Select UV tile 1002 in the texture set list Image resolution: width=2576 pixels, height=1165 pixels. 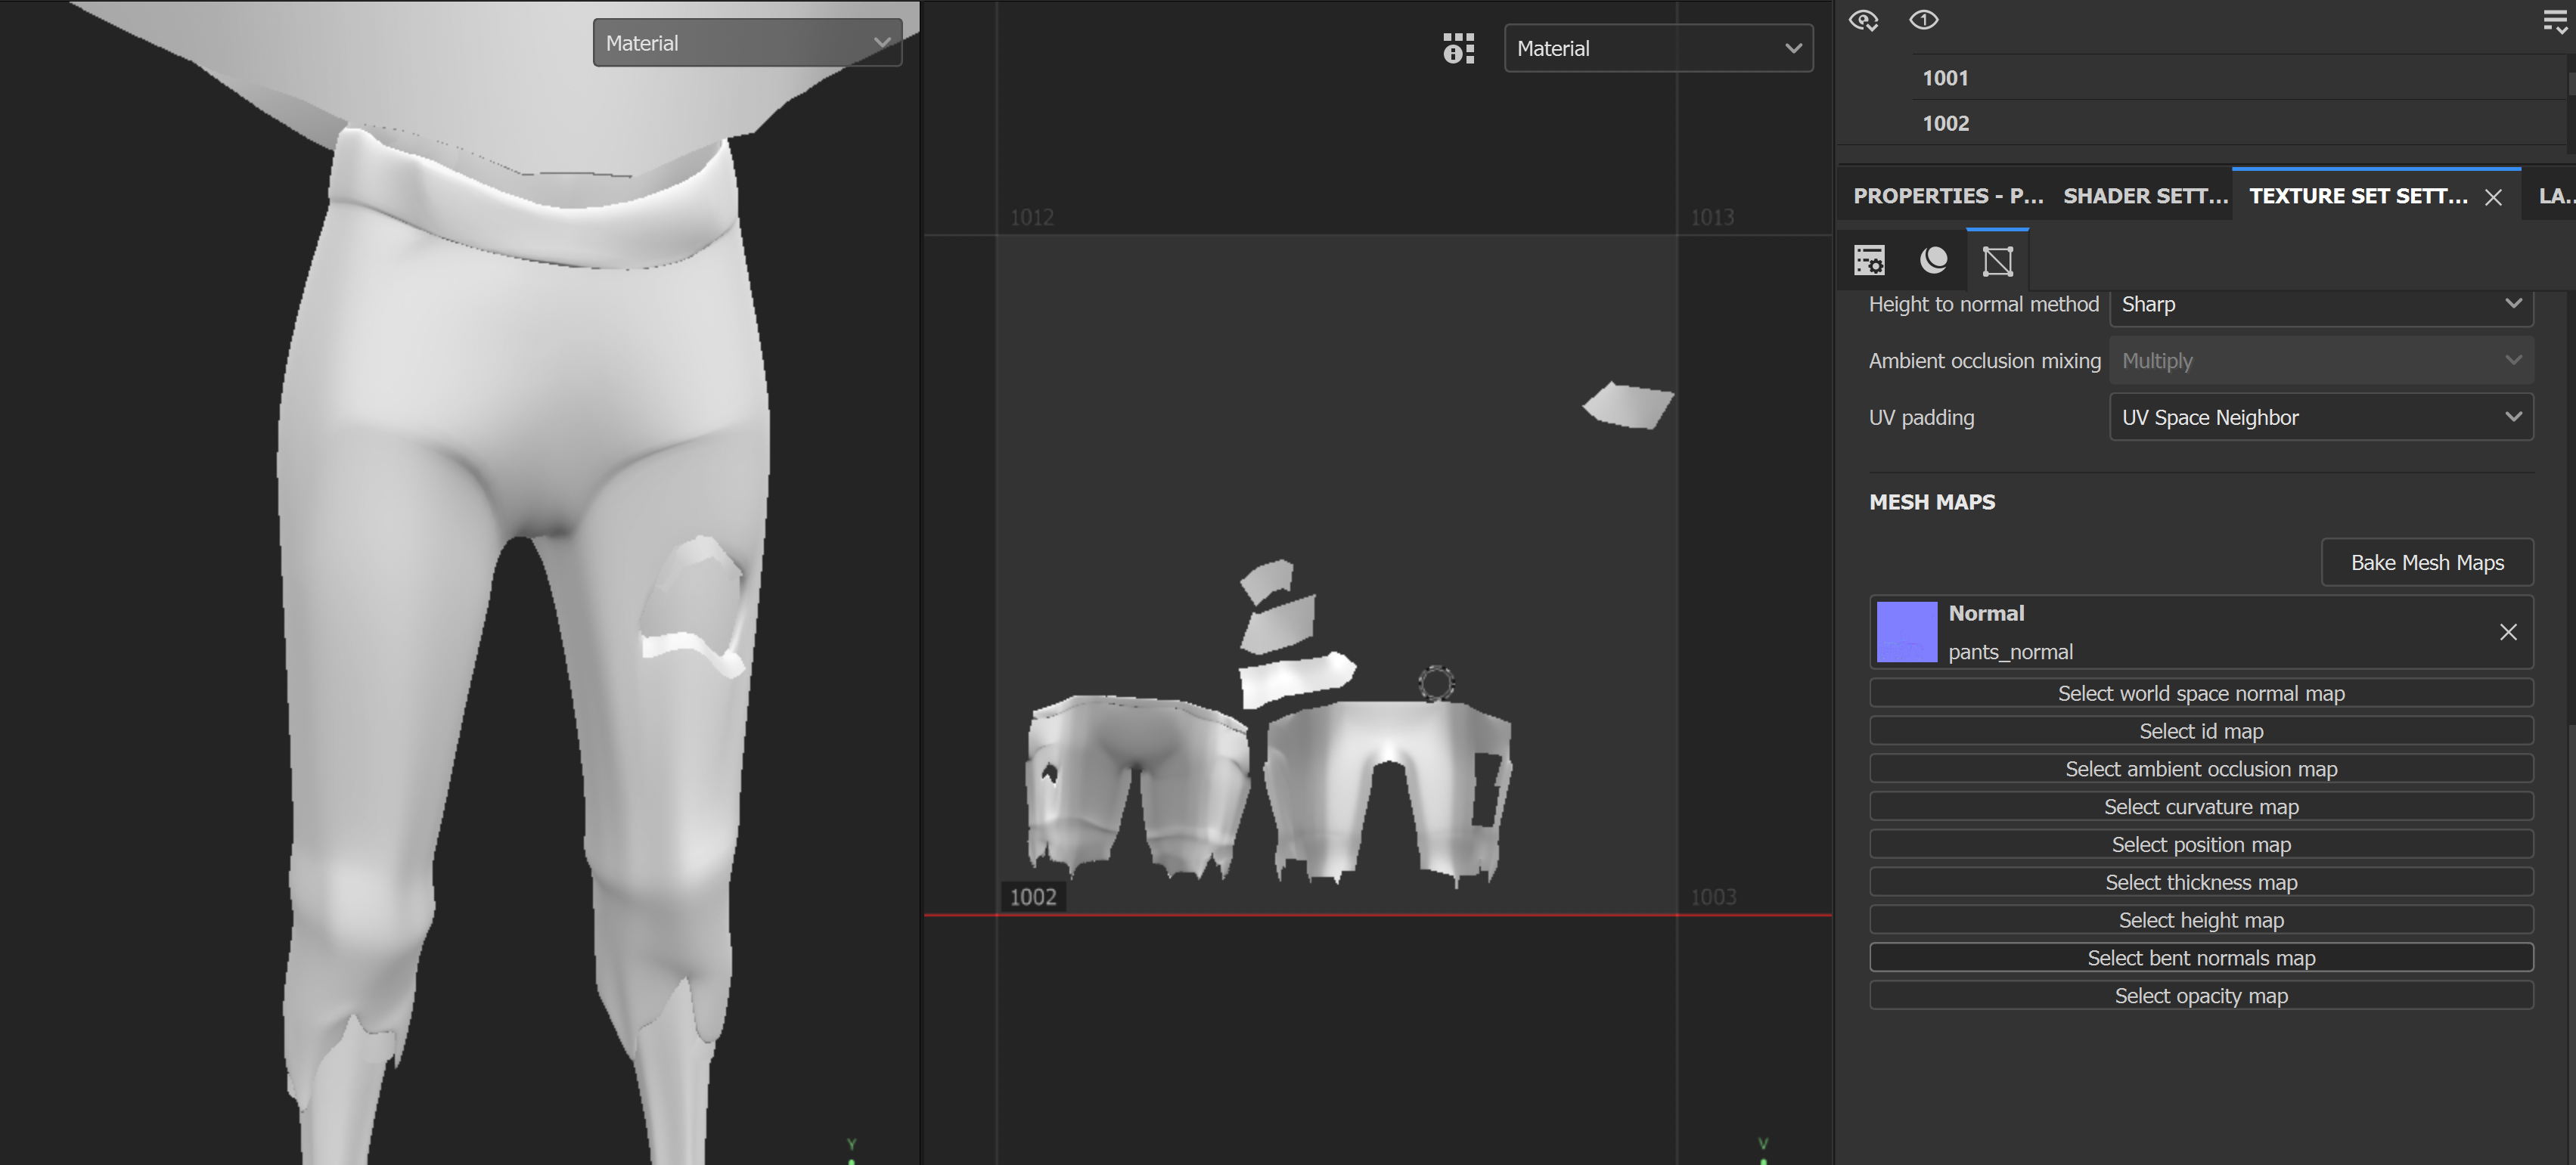(1945, 122)
